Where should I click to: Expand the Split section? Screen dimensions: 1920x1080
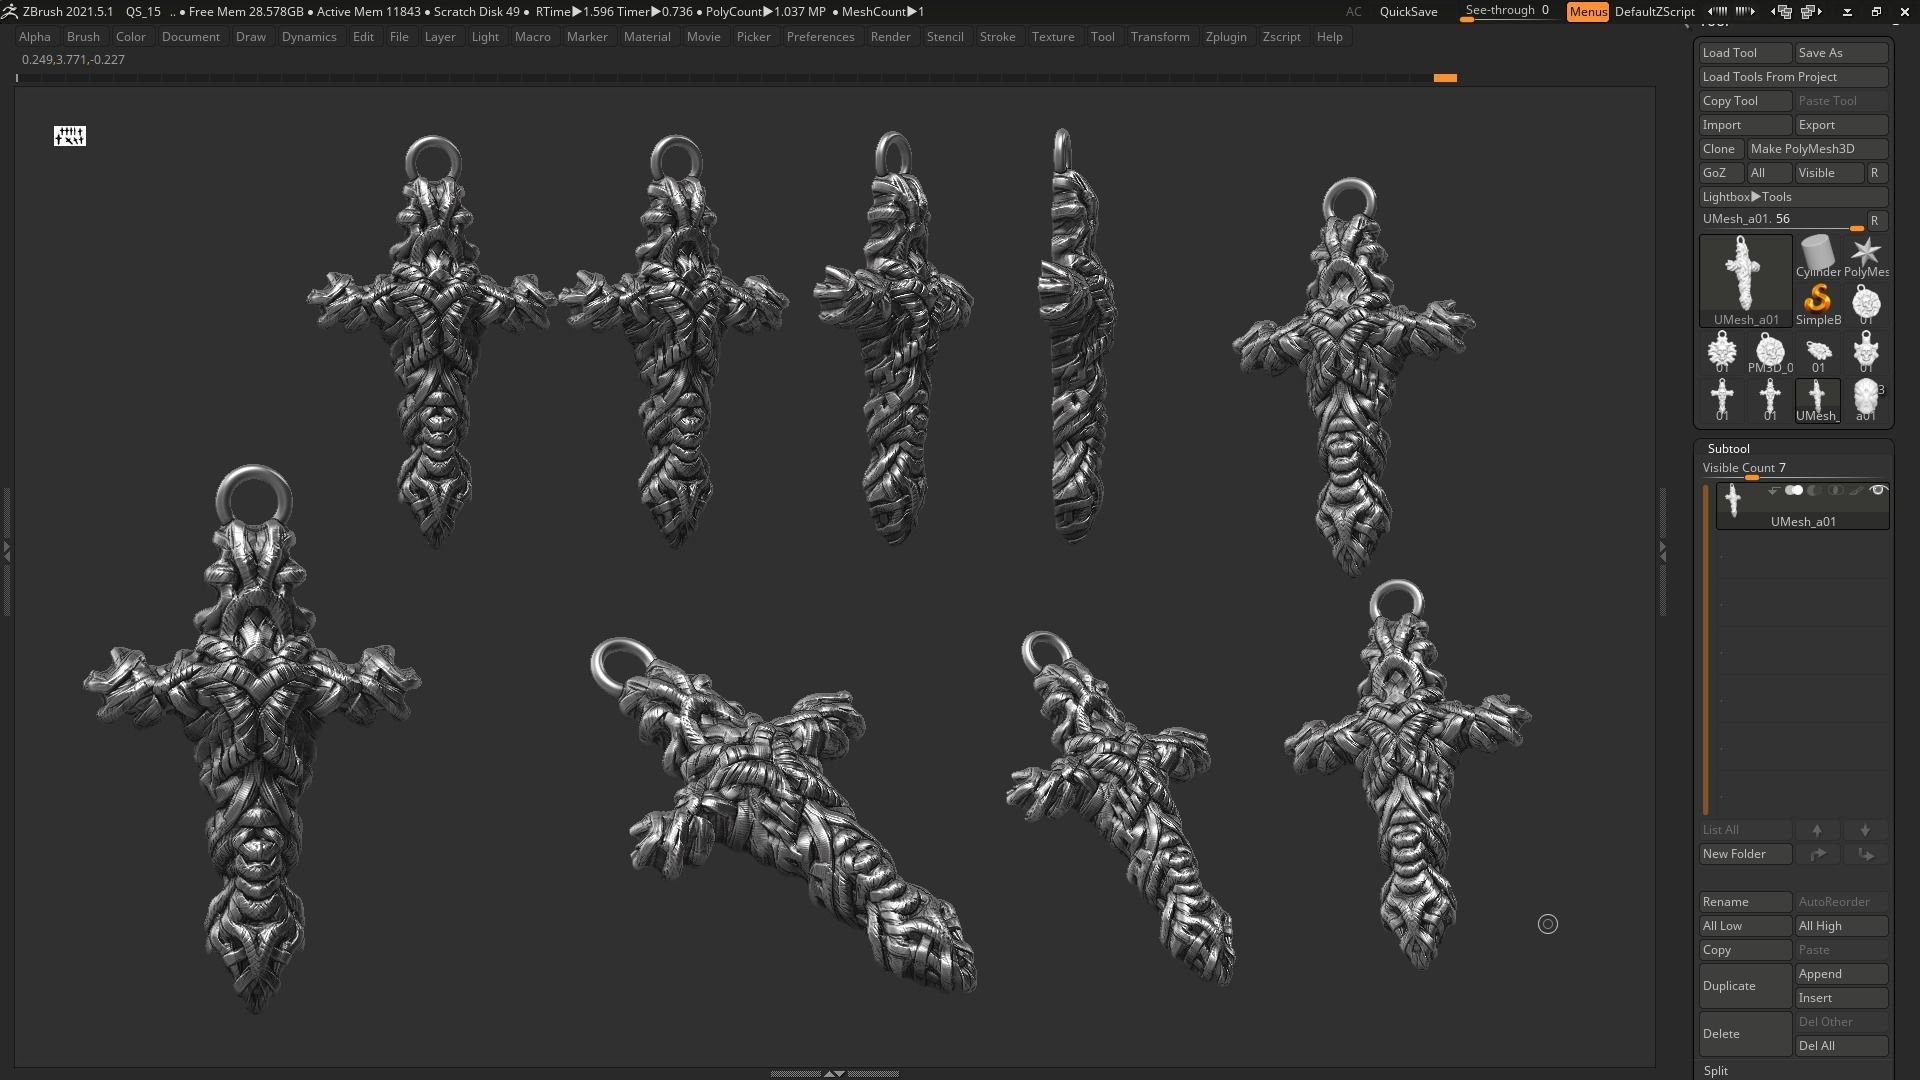pyautogui.click(x=1716, y=1070)
